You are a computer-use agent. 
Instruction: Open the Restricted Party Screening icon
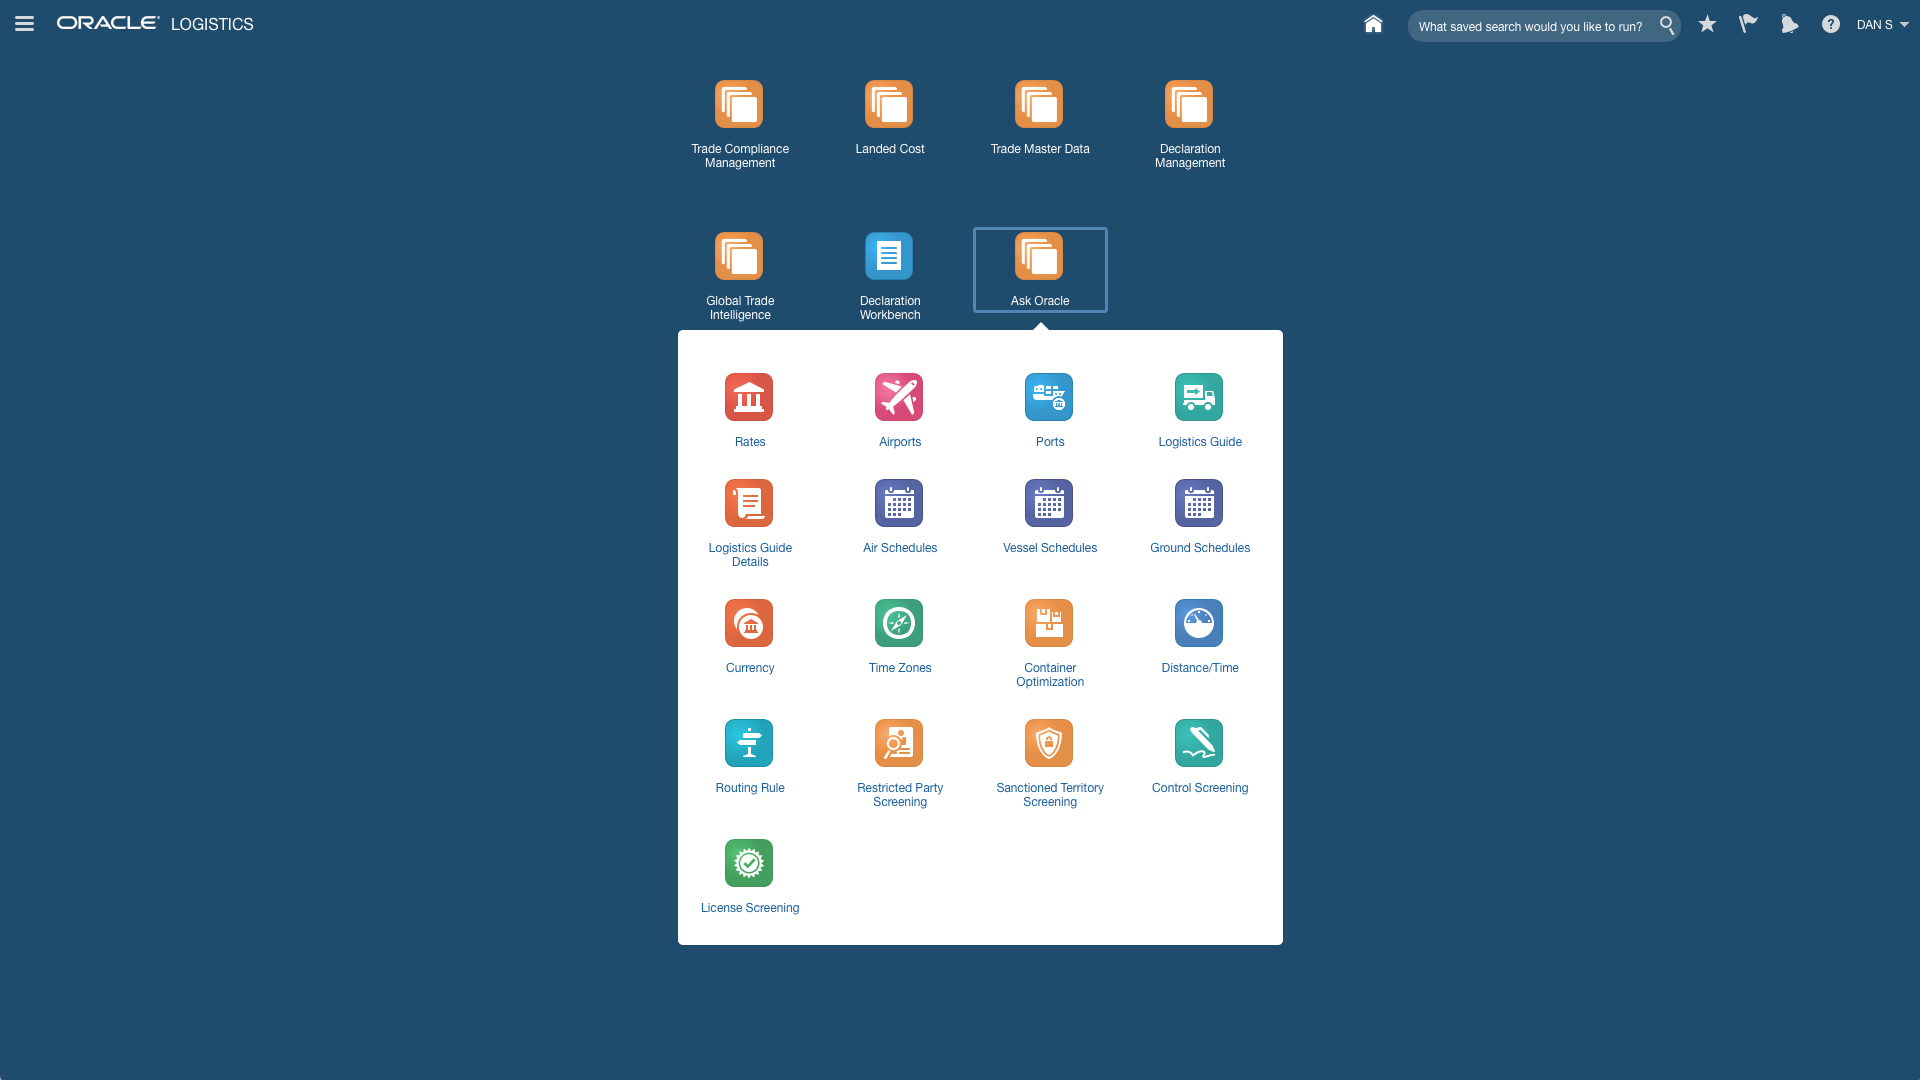click(899, 743)
